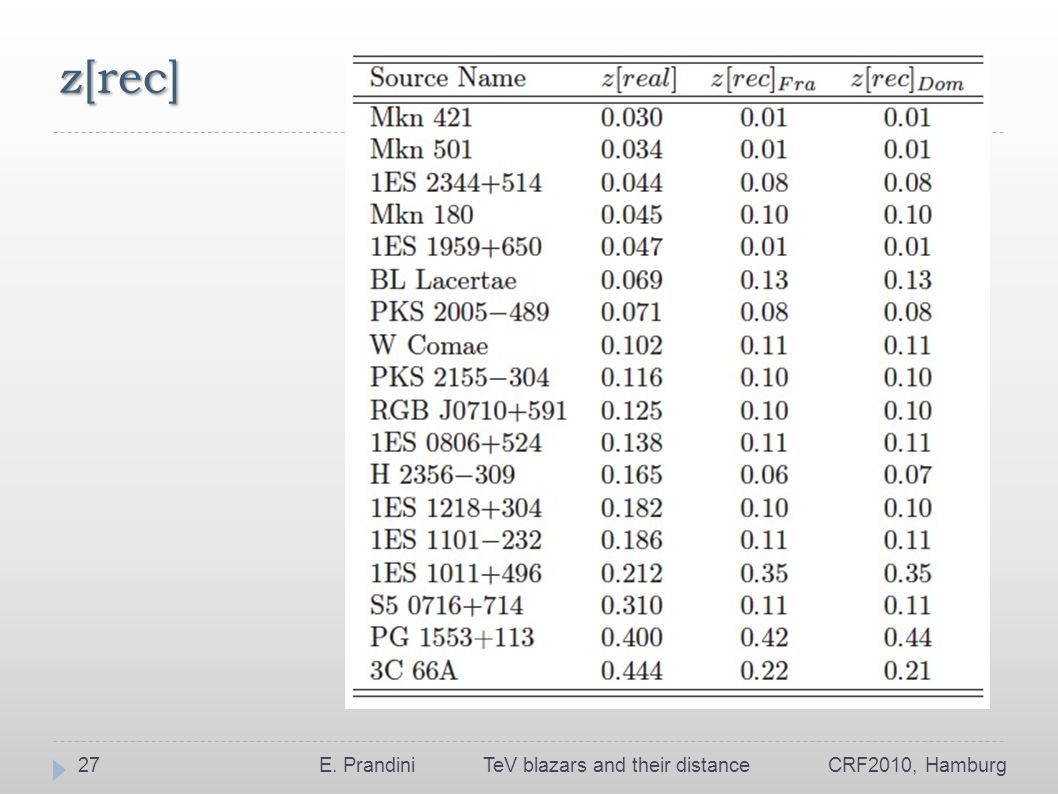Screen dimensions: 1058x794
Task: Click the z[real] value 0.045
Action: pyautogui.click(x=632, y=215)
